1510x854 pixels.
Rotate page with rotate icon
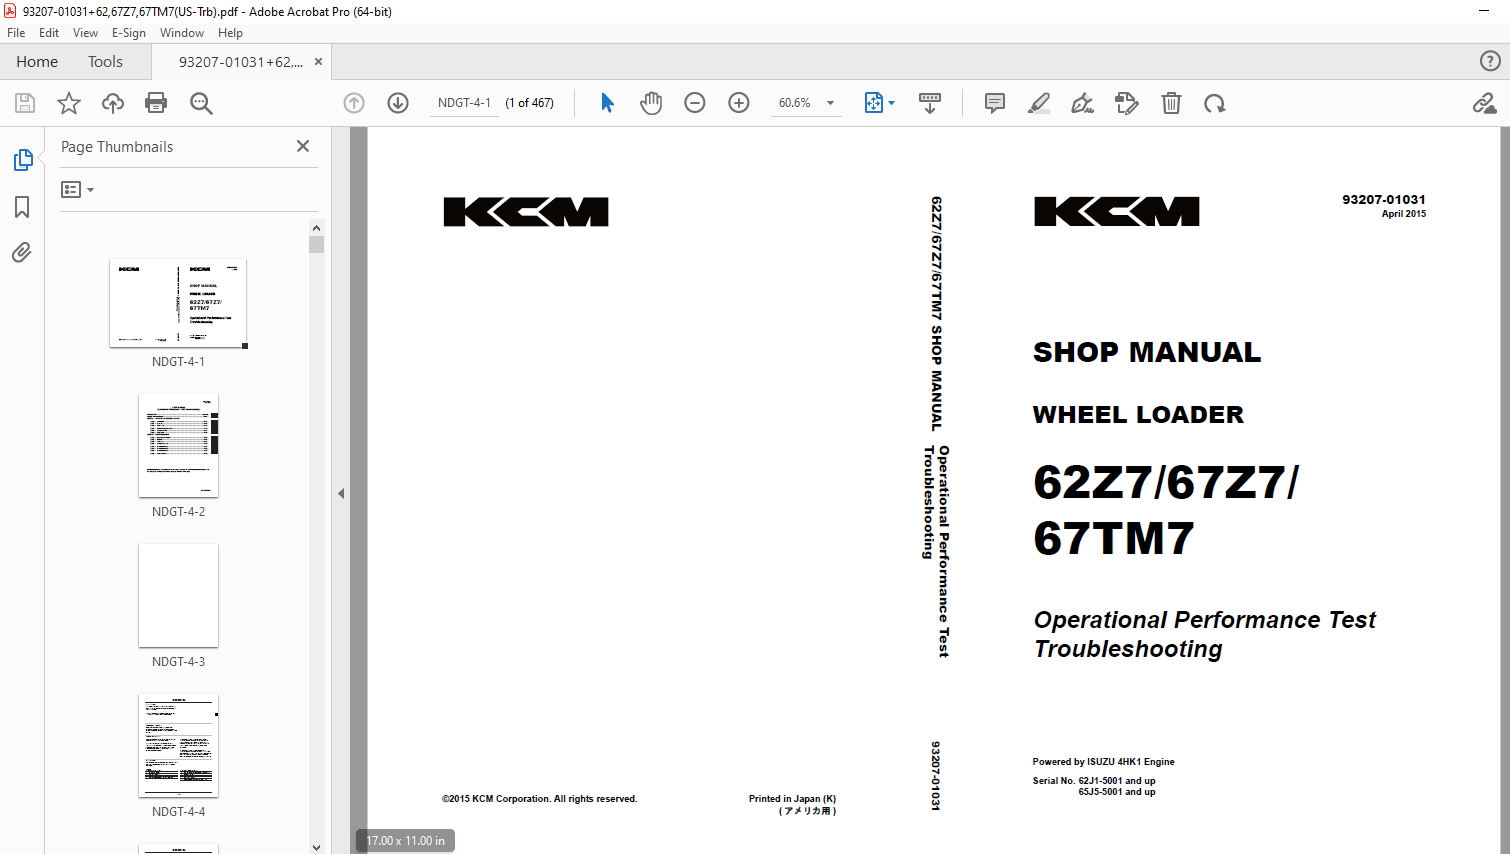point(1214,103)
